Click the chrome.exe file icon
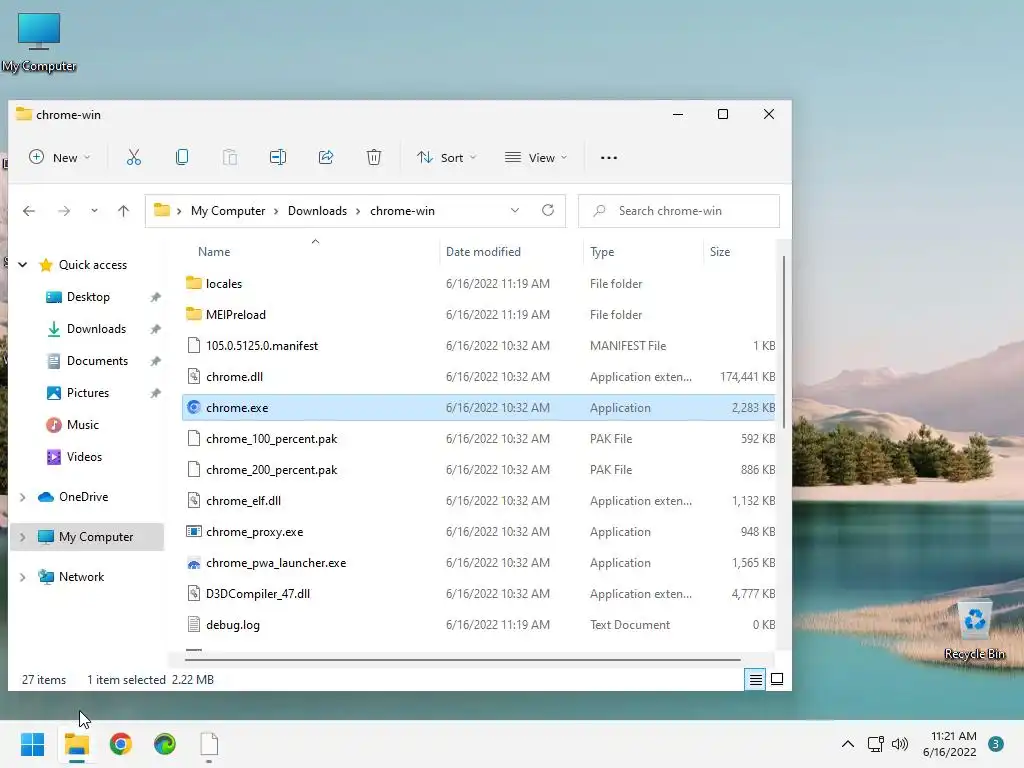 194,408
